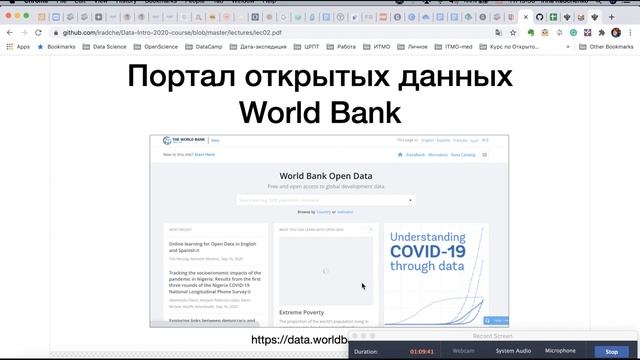The width and height of the screenshot is (640, 360).
Task: Click the Extreme Poverty card title
Action: pos(302,312)
